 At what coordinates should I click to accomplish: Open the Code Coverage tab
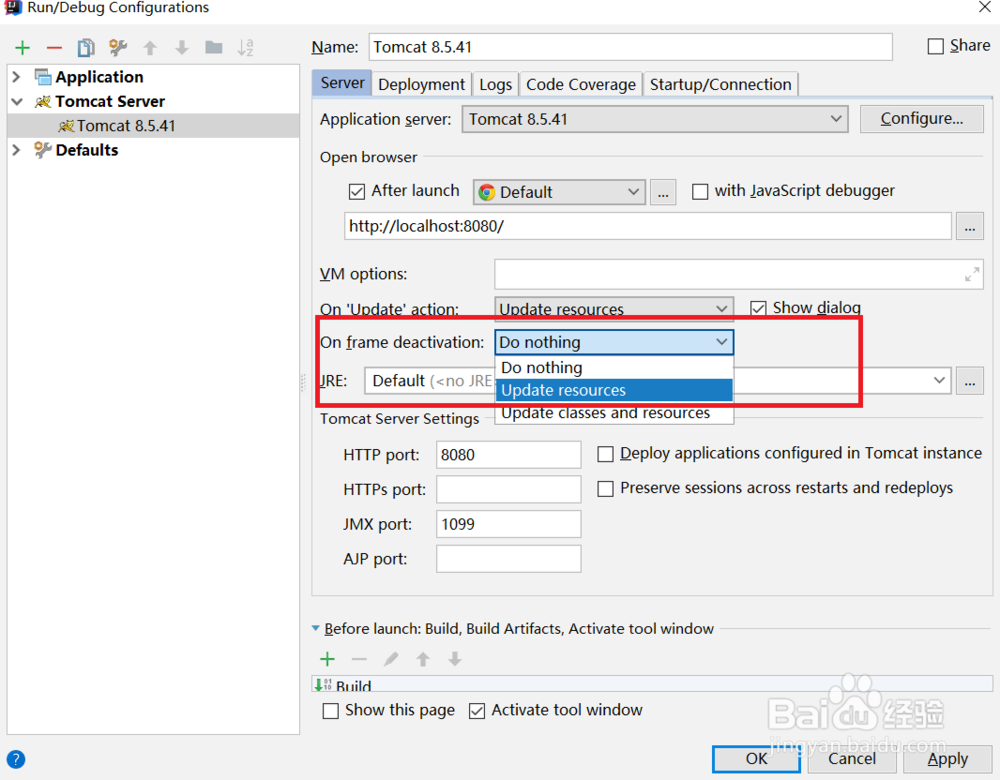point(581,84)
